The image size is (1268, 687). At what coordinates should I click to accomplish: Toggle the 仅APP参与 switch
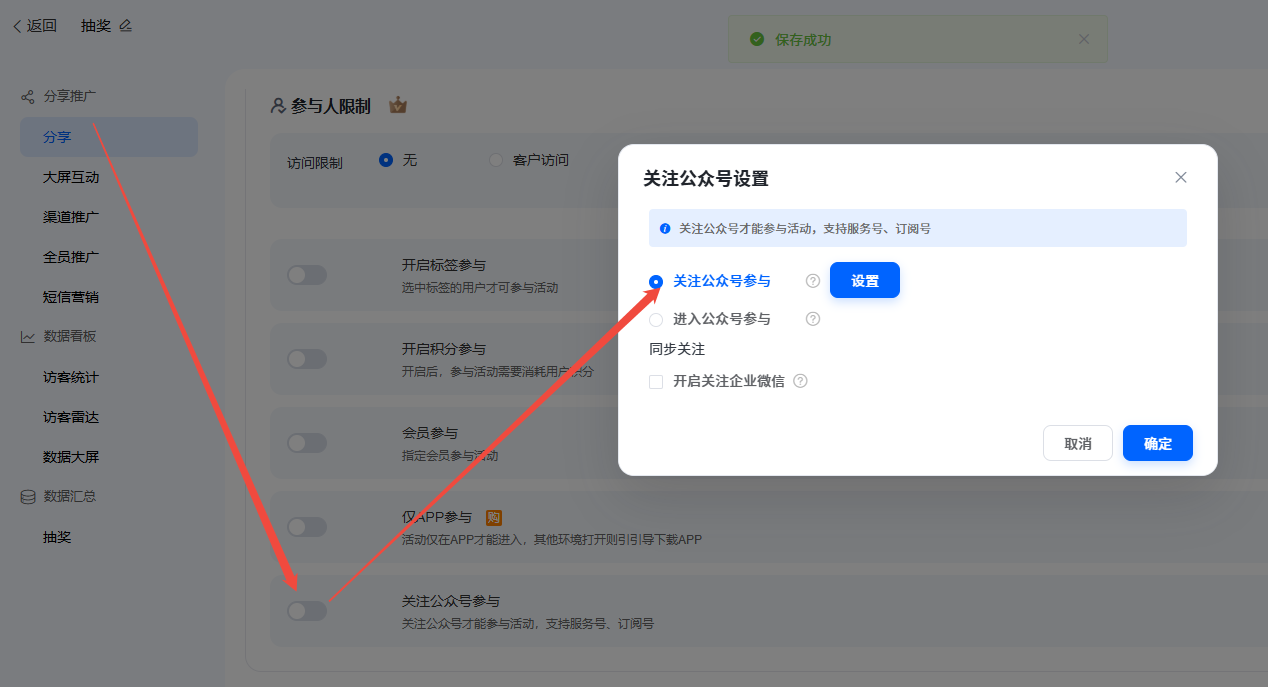(307, 527)
